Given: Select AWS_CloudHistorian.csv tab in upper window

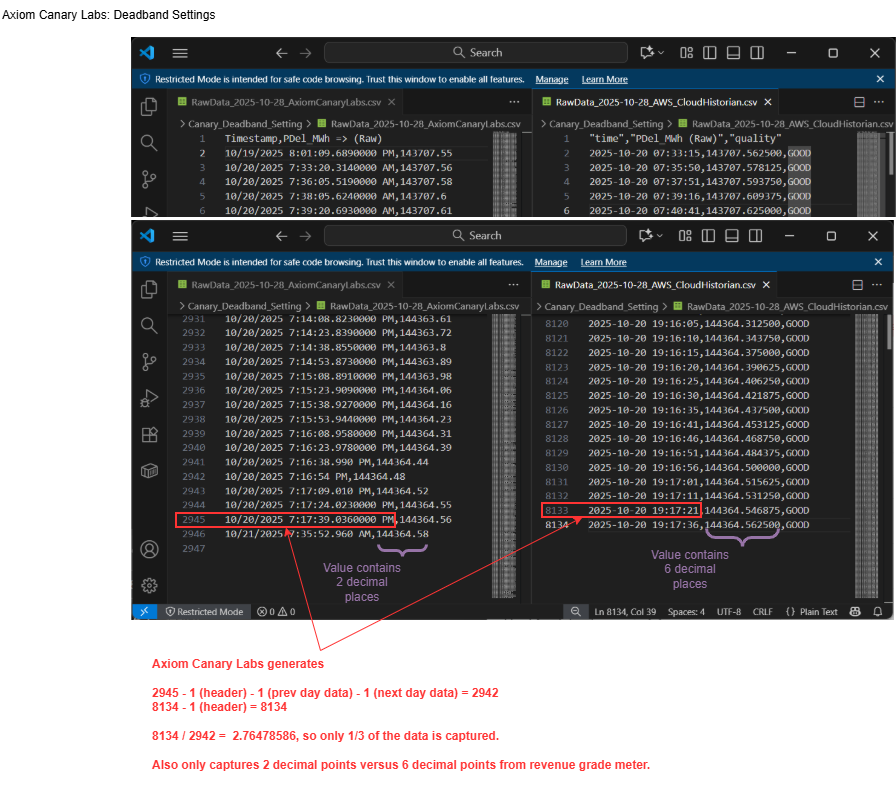Looking at the screenshot, I should click(x=656, y=102).
